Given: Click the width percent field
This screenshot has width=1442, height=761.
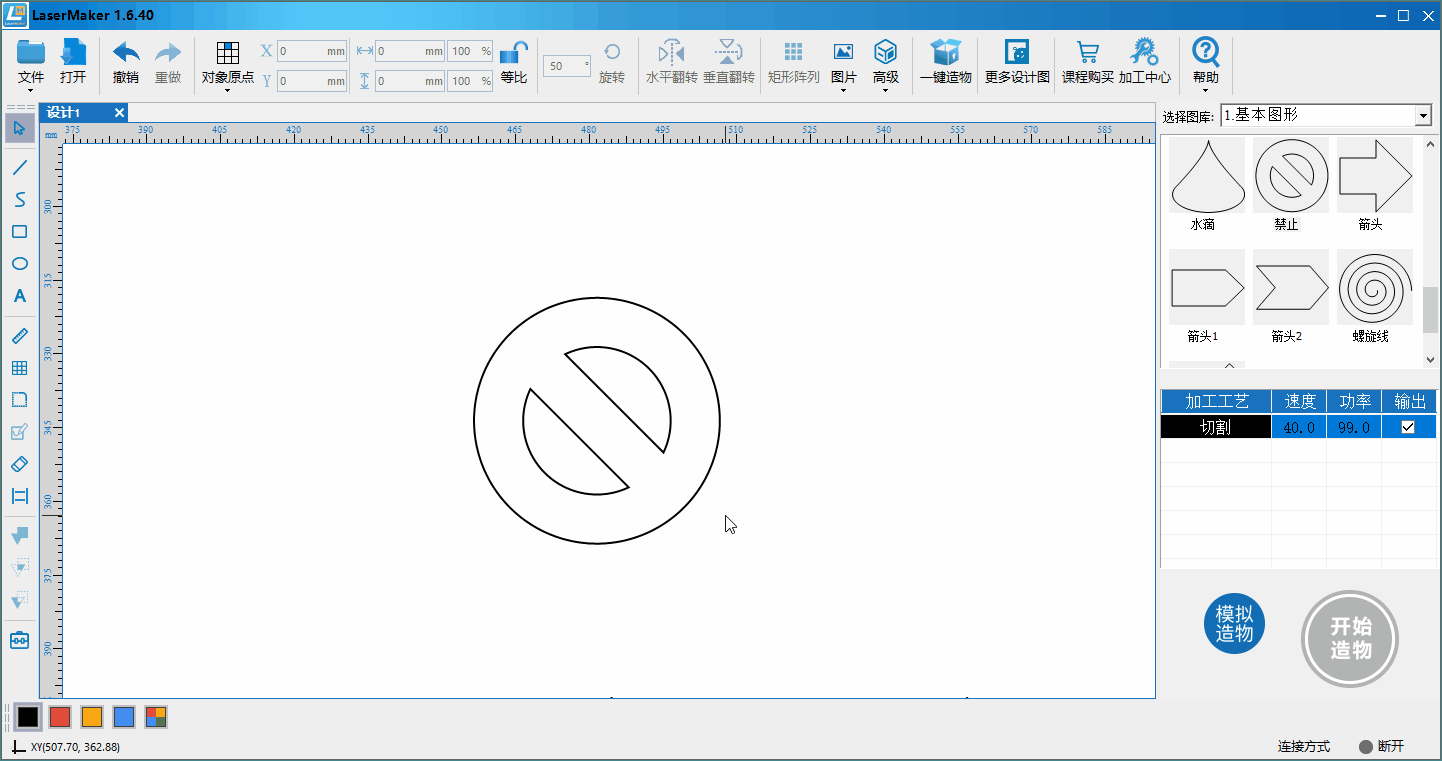Looking at the screenshot, I should click(470, 51).
